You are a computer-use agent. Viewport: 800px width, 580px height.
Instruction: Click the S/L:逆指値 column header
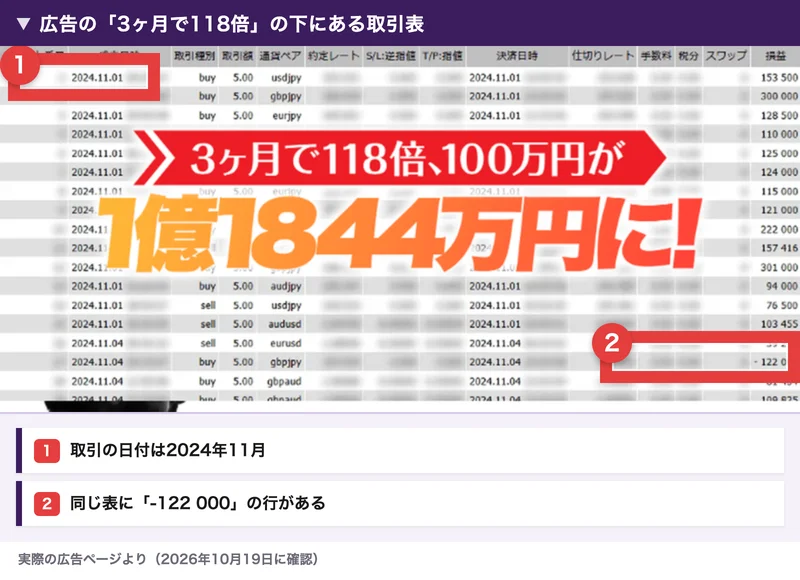pyautogui.click(x=391, y=56)
